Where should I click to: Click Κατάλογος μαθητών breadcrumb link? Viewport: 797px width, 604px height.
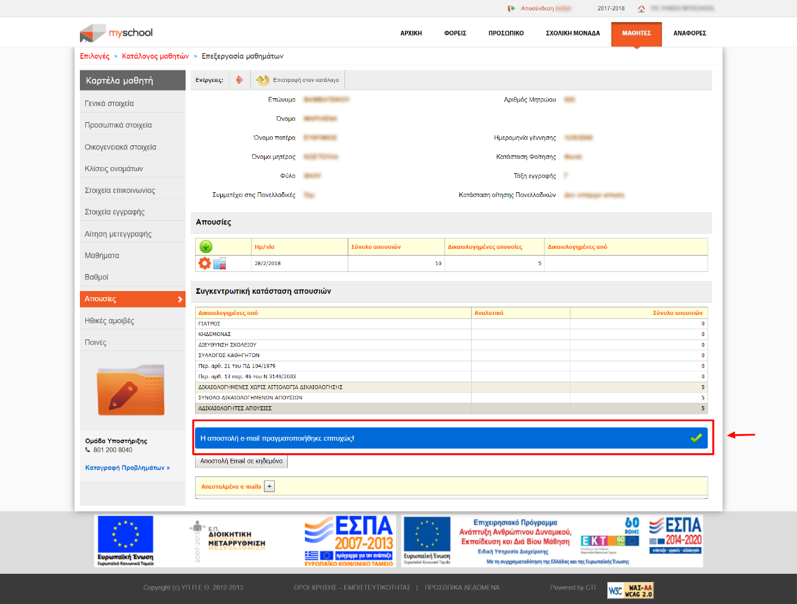coord(154,57)
